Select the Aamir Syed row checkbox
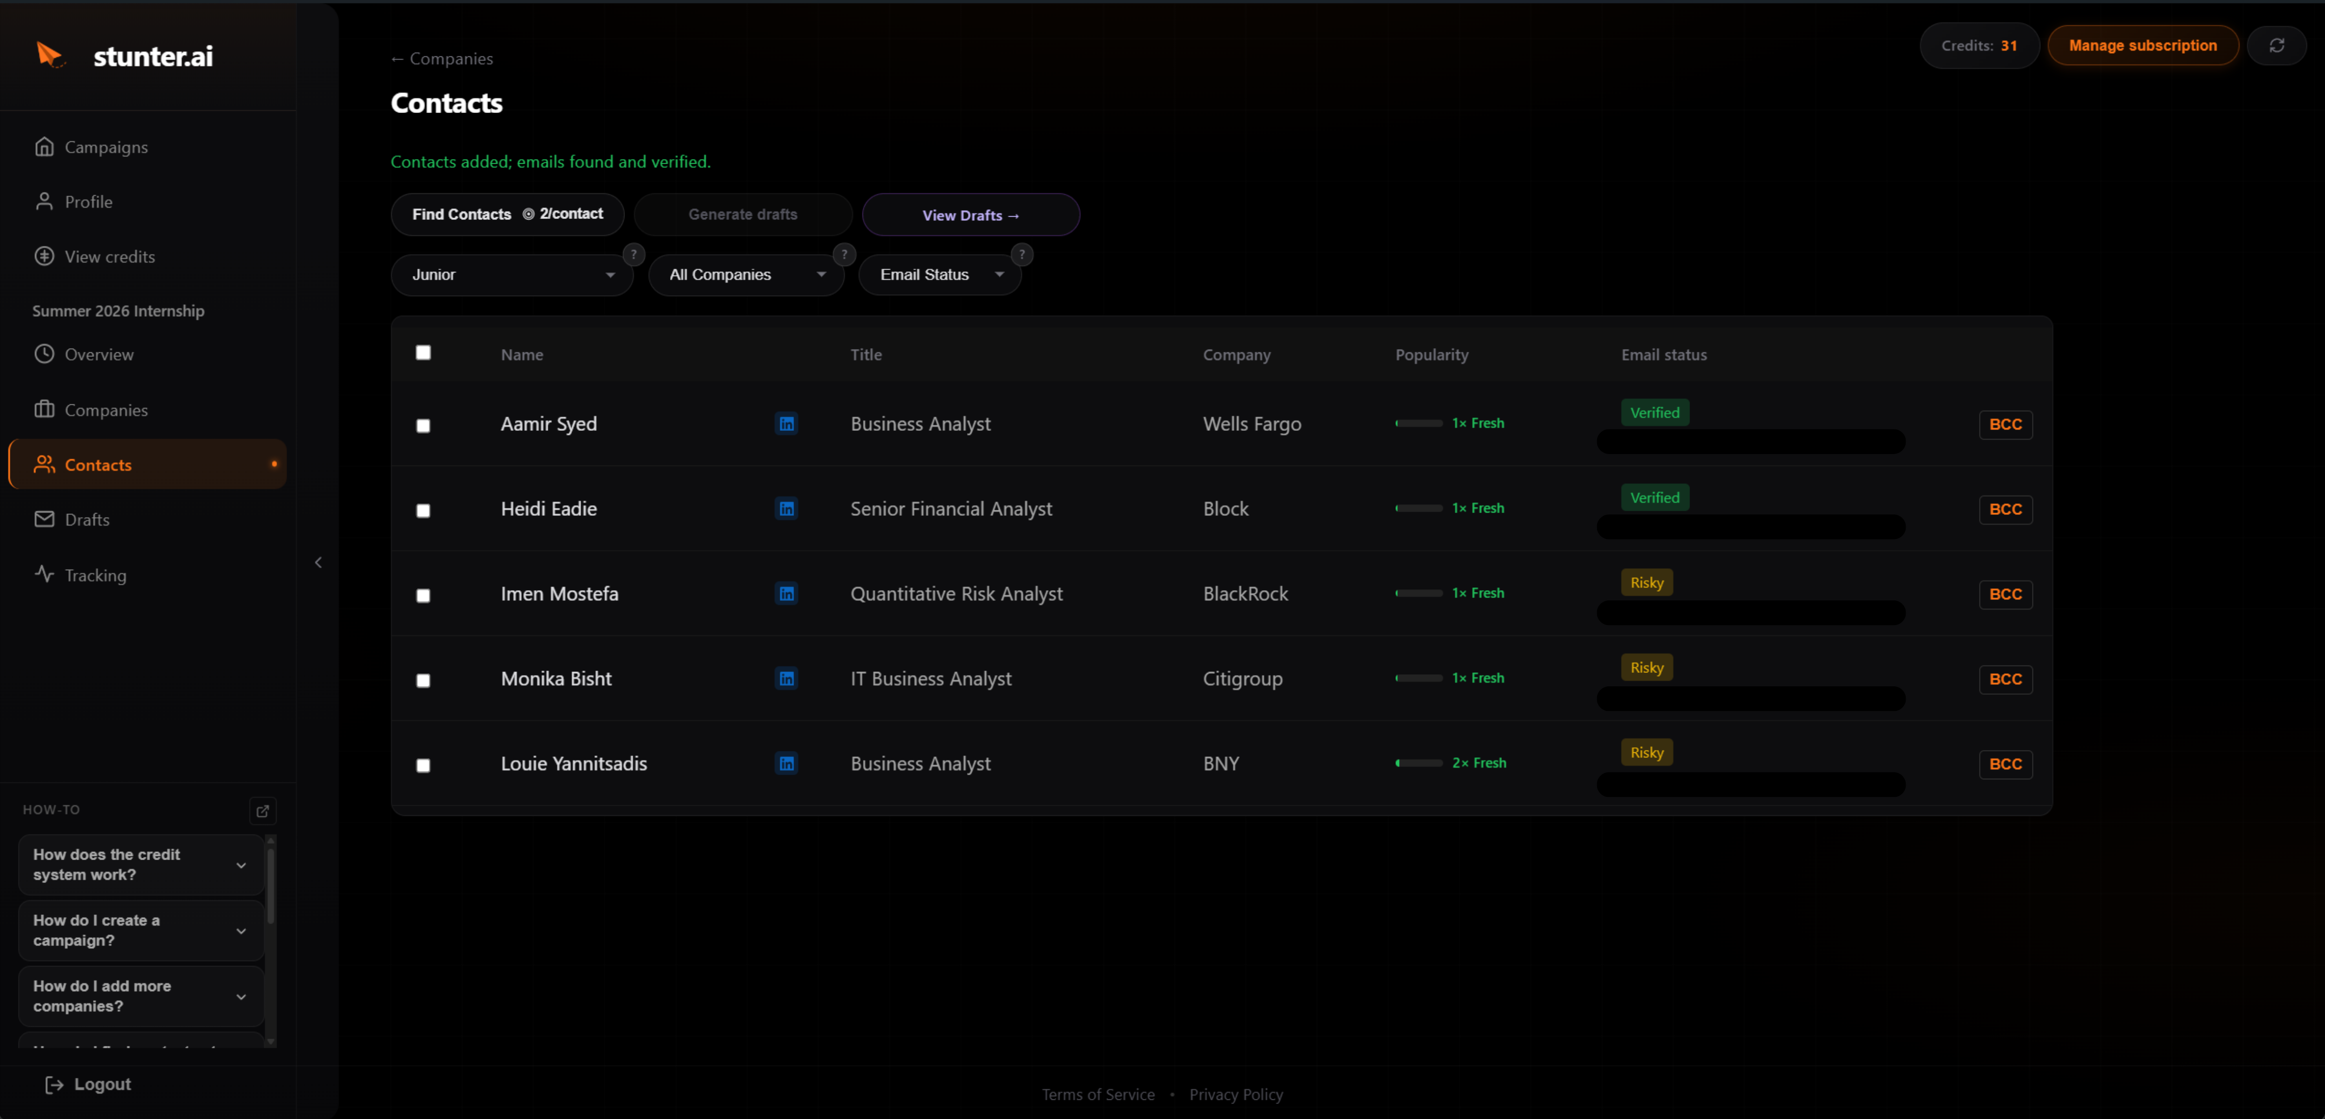This screenshot has width=2325, height=1119. pos(423,426)
